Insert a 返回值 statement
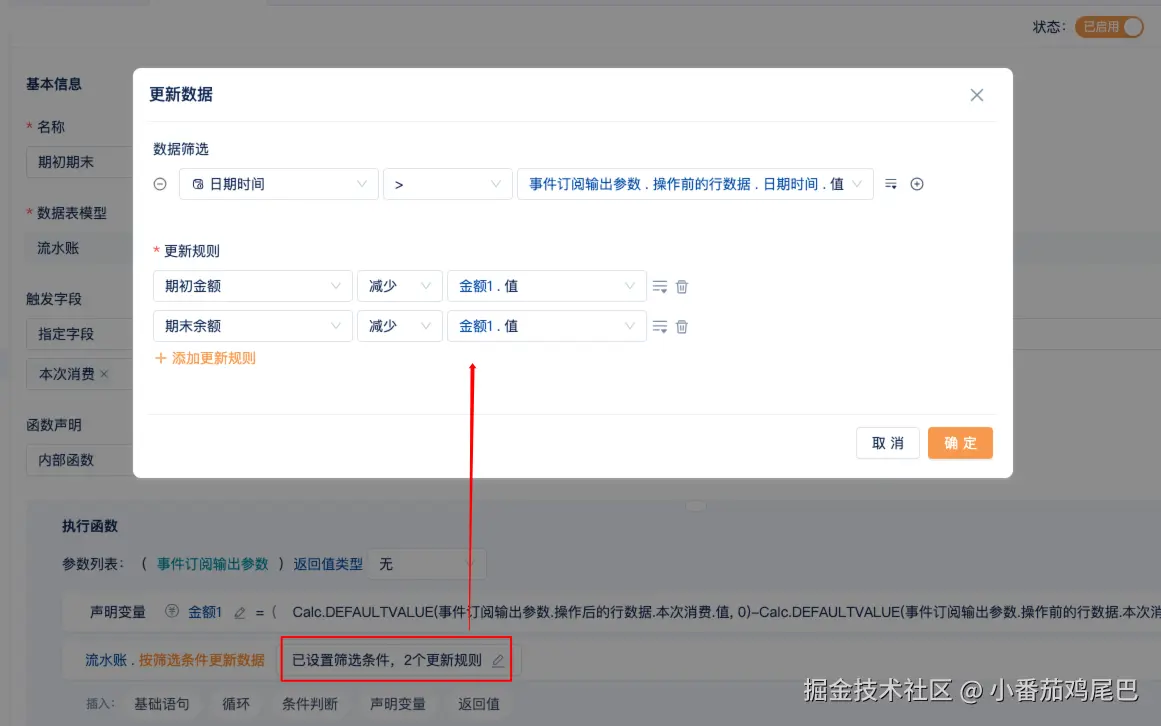The width and height of the screenshot is (1161, 726). coord(478,704)
